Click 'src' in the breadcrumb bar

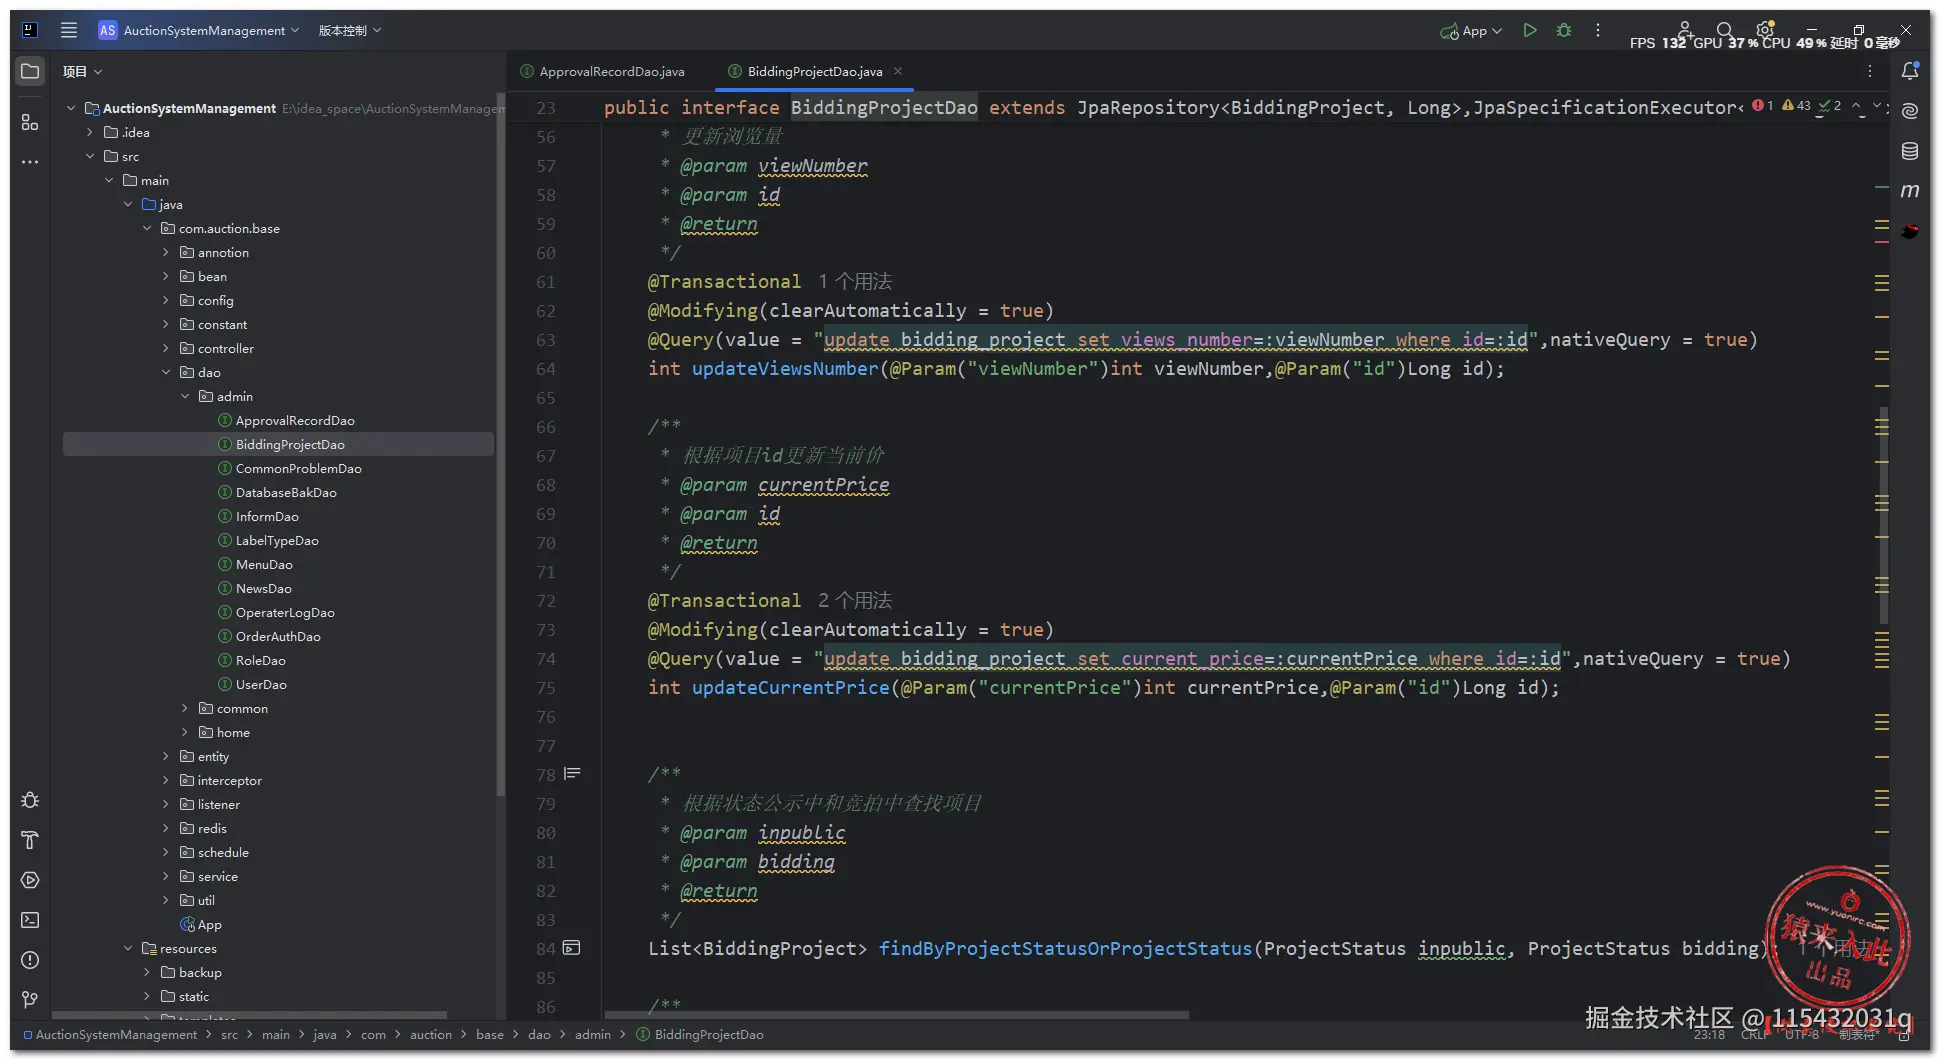coord(229,1034)
